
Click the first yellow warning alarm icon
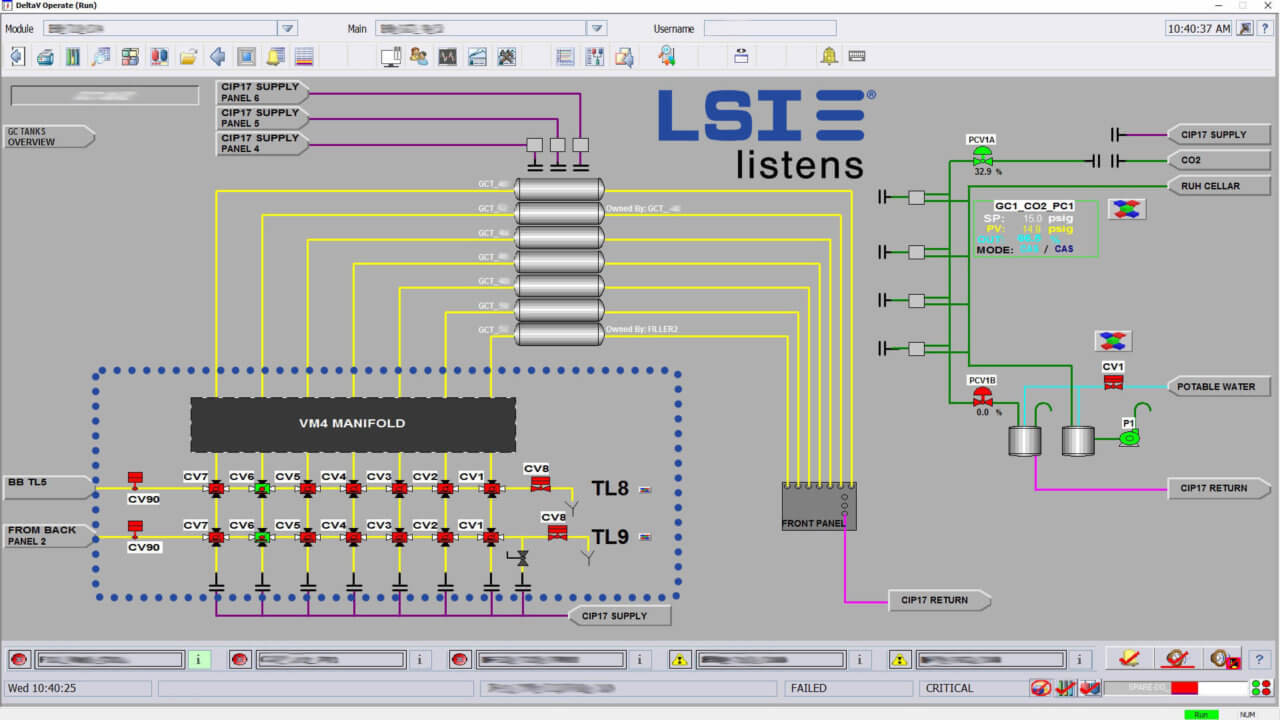coord(680,659)
